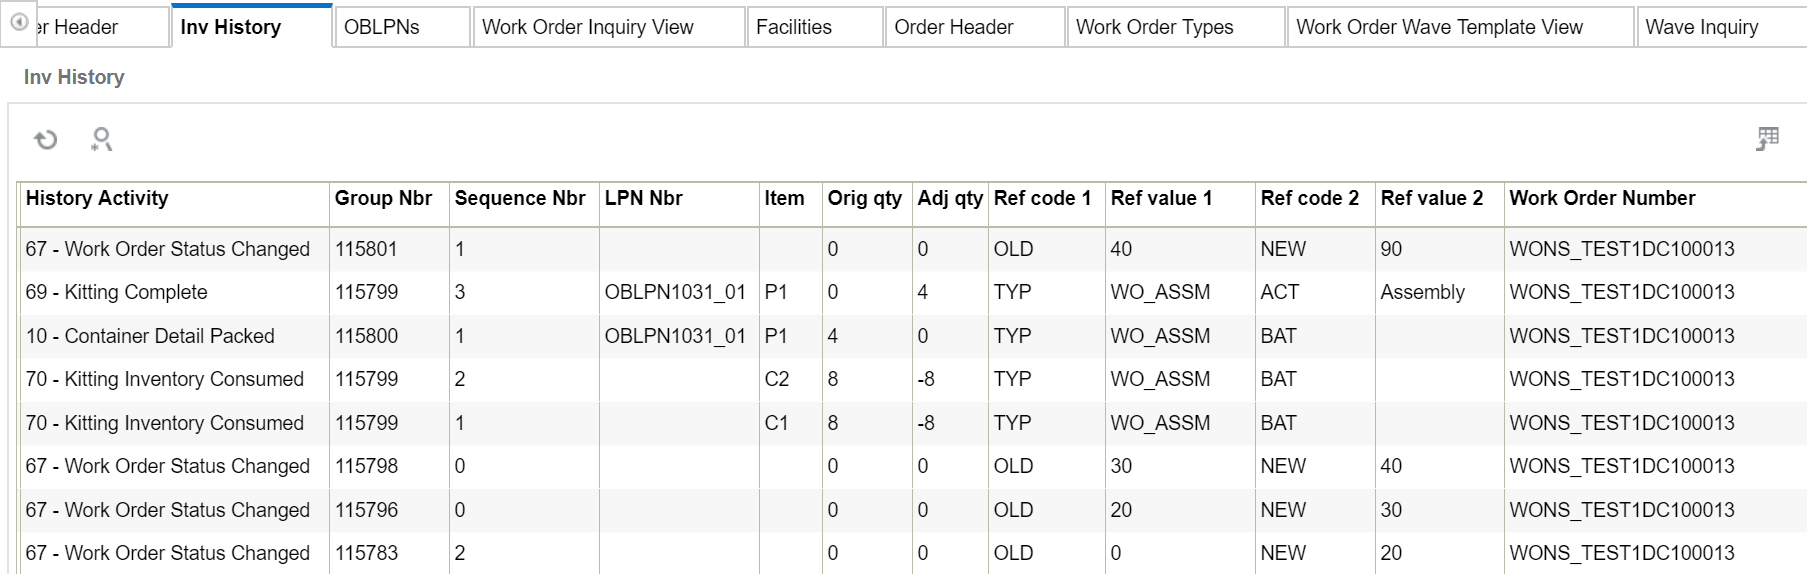
Task: Open the Work Order Types tab
Action: pos(1176,27)
